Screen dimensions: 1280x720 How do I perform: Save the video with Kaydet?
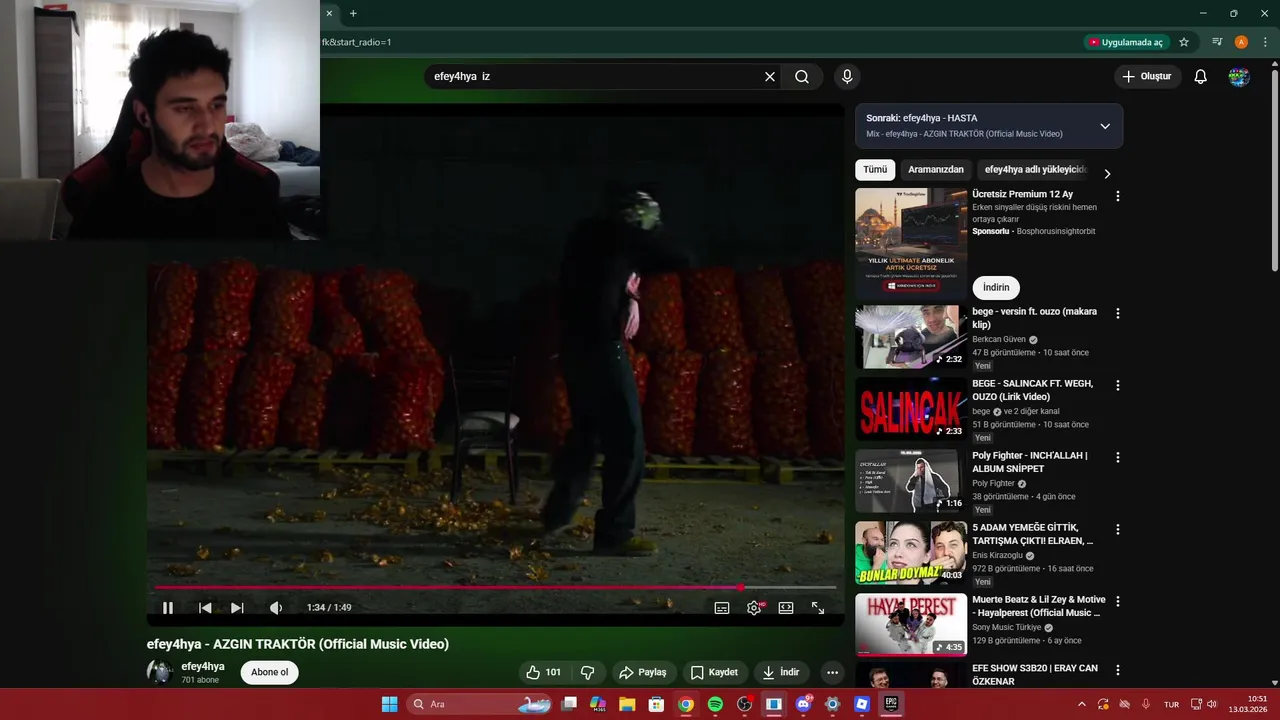coord(714,673)
